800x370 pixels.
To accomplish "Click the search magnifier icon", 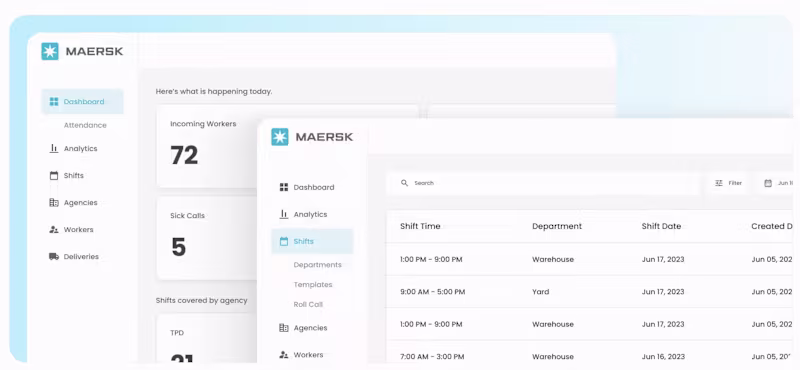I will [404, 183].
